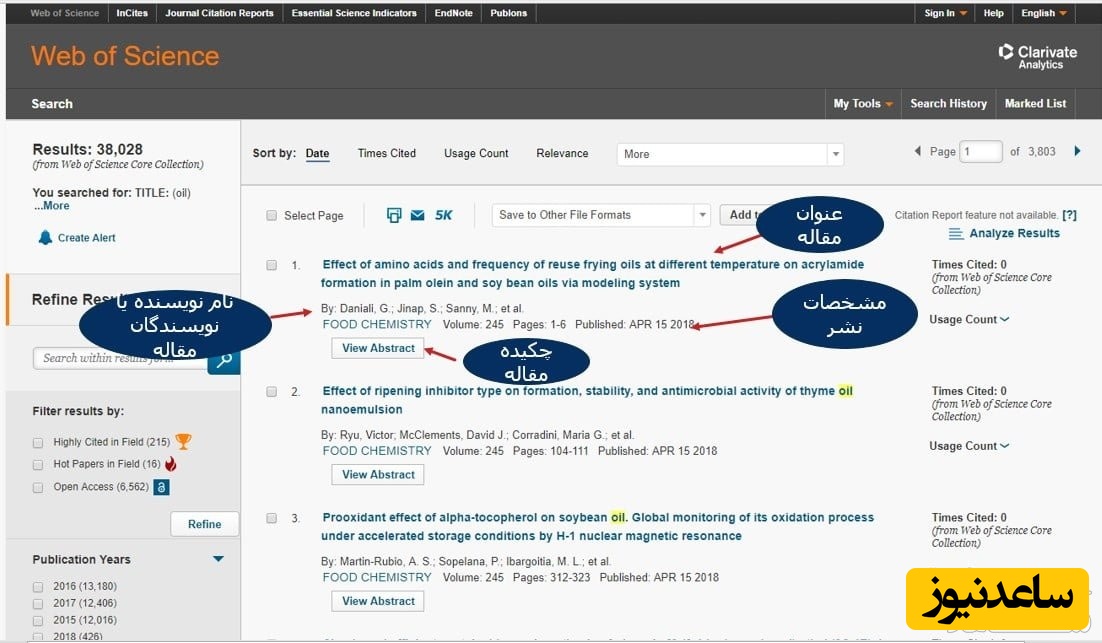Open the My Tools menu
The image size is (1102, 643).
pyautogui.click(x=863, y=104)
